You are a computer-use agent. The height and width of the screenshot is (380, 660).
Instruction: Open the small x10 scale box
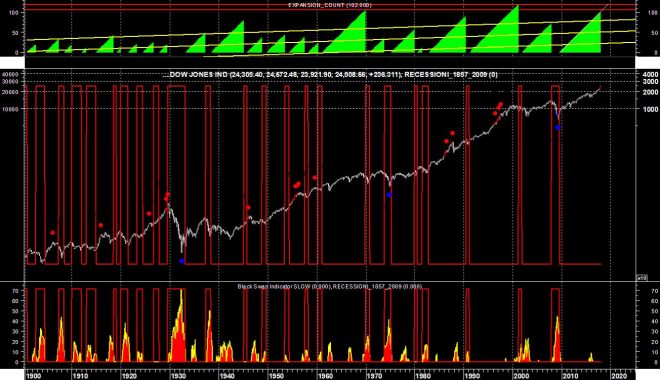click(x=642, y=278)
